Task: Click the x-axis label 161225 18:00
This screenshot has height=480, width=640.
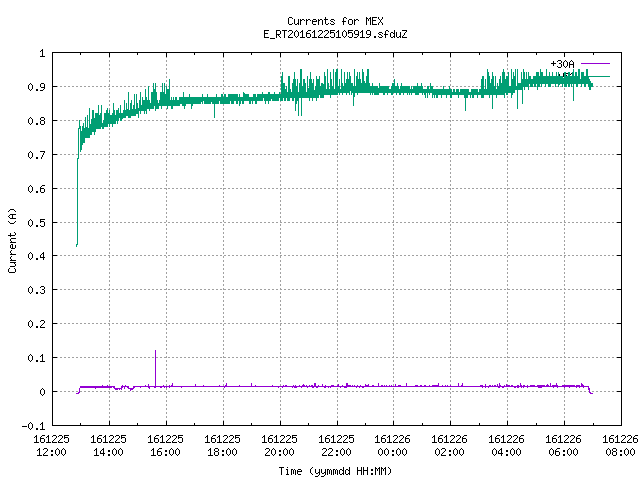Action: 222,446
